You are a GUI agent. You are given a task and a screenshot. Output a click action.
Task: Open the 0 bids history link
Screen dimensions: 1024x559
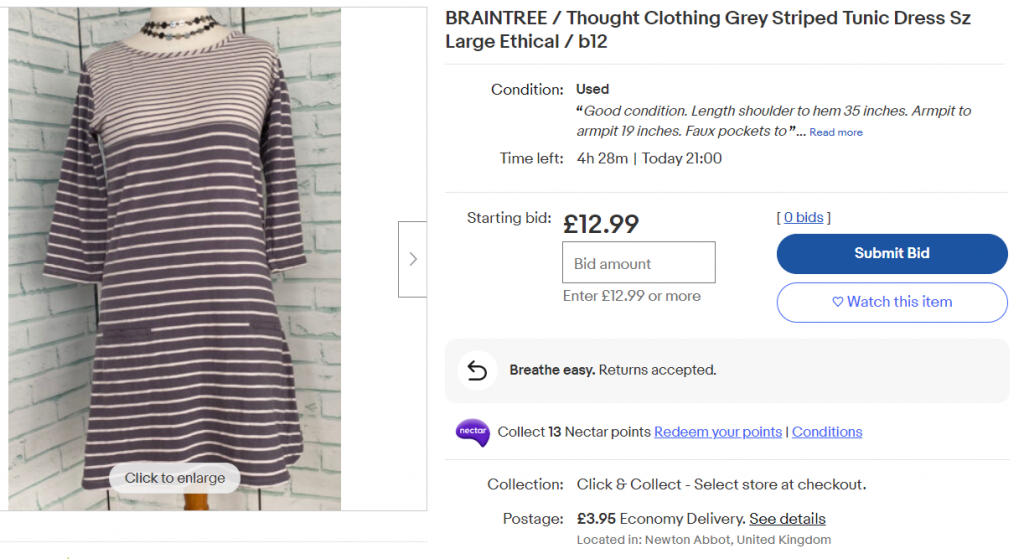(803, 217)
